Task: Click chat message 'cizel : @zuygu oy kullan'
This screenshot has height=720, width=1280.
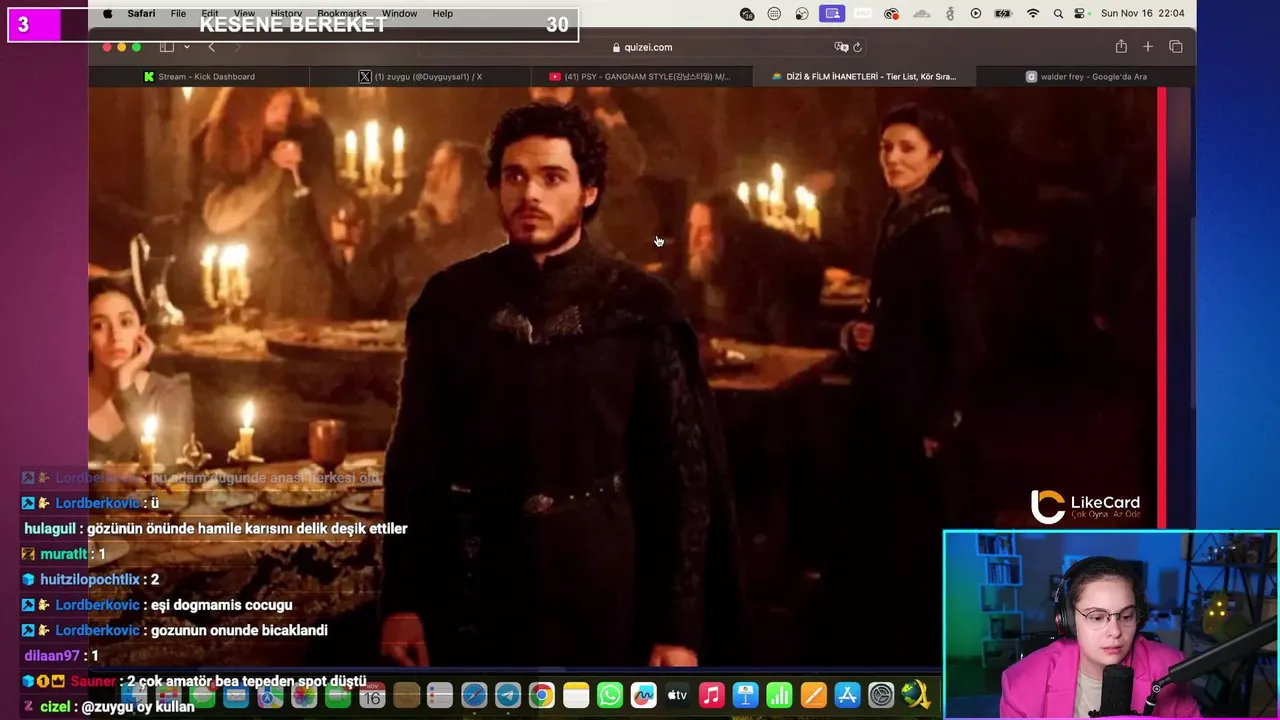Action: (x=108, y=706)
